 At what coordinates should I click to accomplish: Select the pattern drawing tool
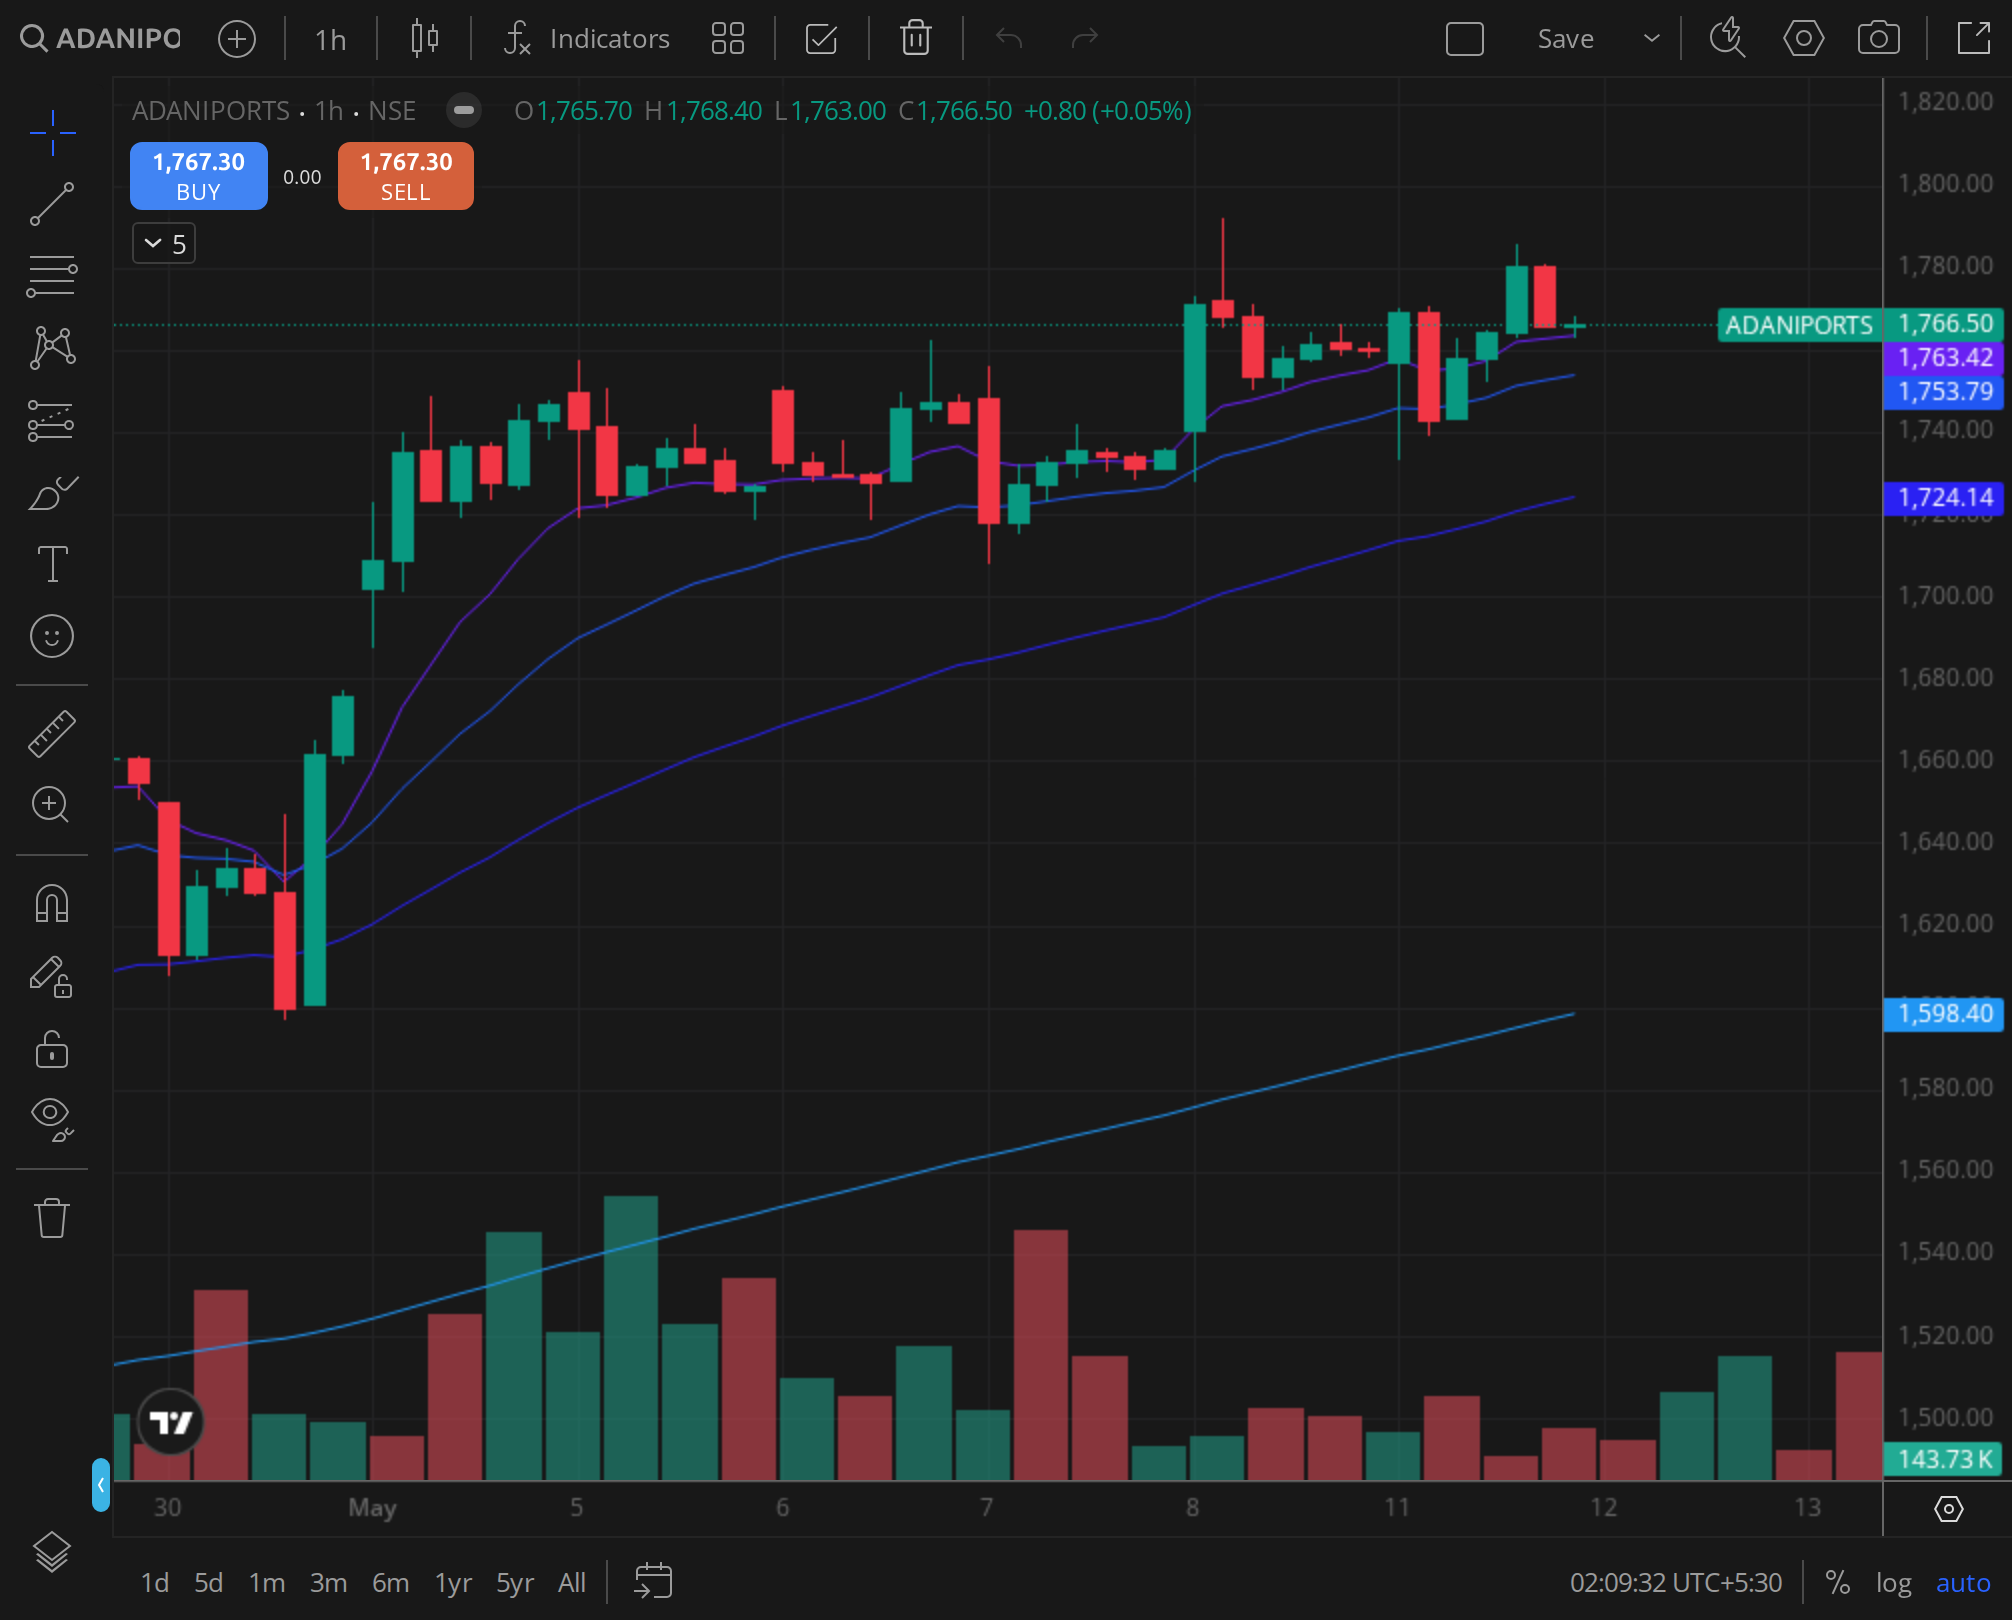pos(52,348)
